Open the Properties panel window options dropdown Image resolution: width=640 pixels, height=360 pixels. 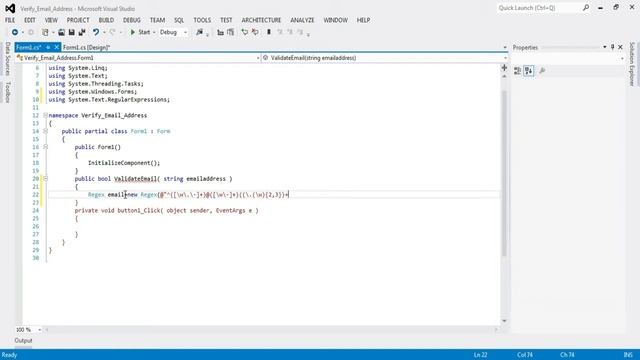coord(604,47)
